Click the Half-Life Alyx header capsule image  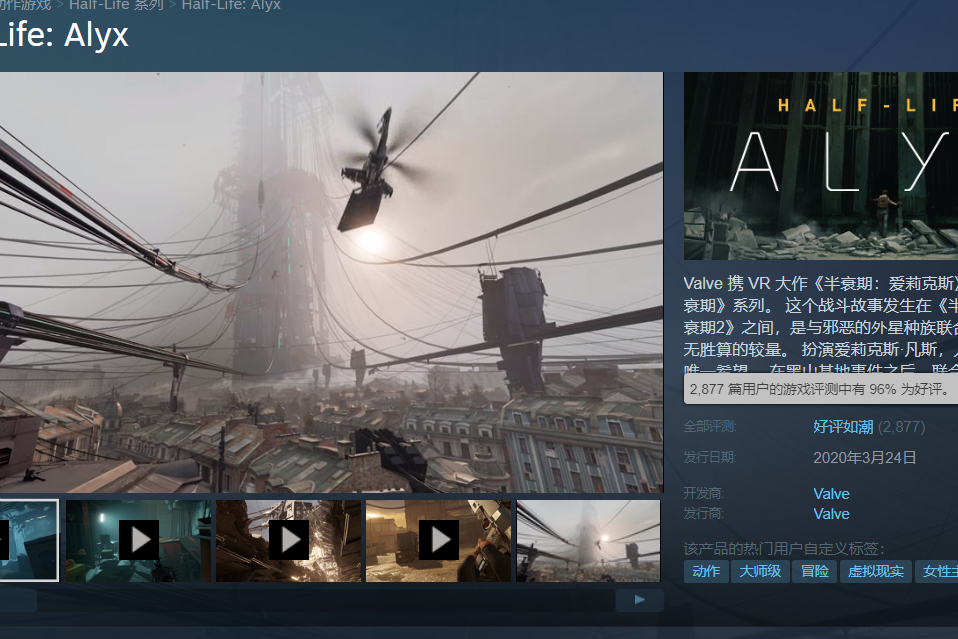821,166
